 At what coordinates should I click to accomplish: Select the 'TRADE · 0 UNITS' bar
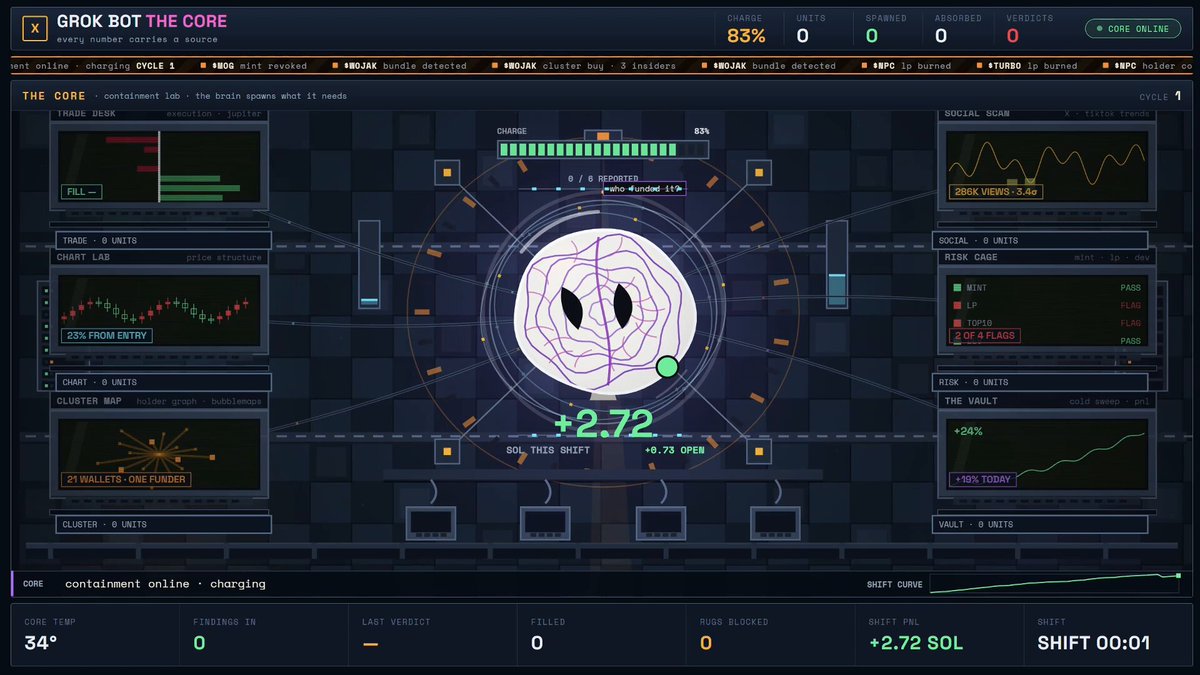[x=163, y=240]
